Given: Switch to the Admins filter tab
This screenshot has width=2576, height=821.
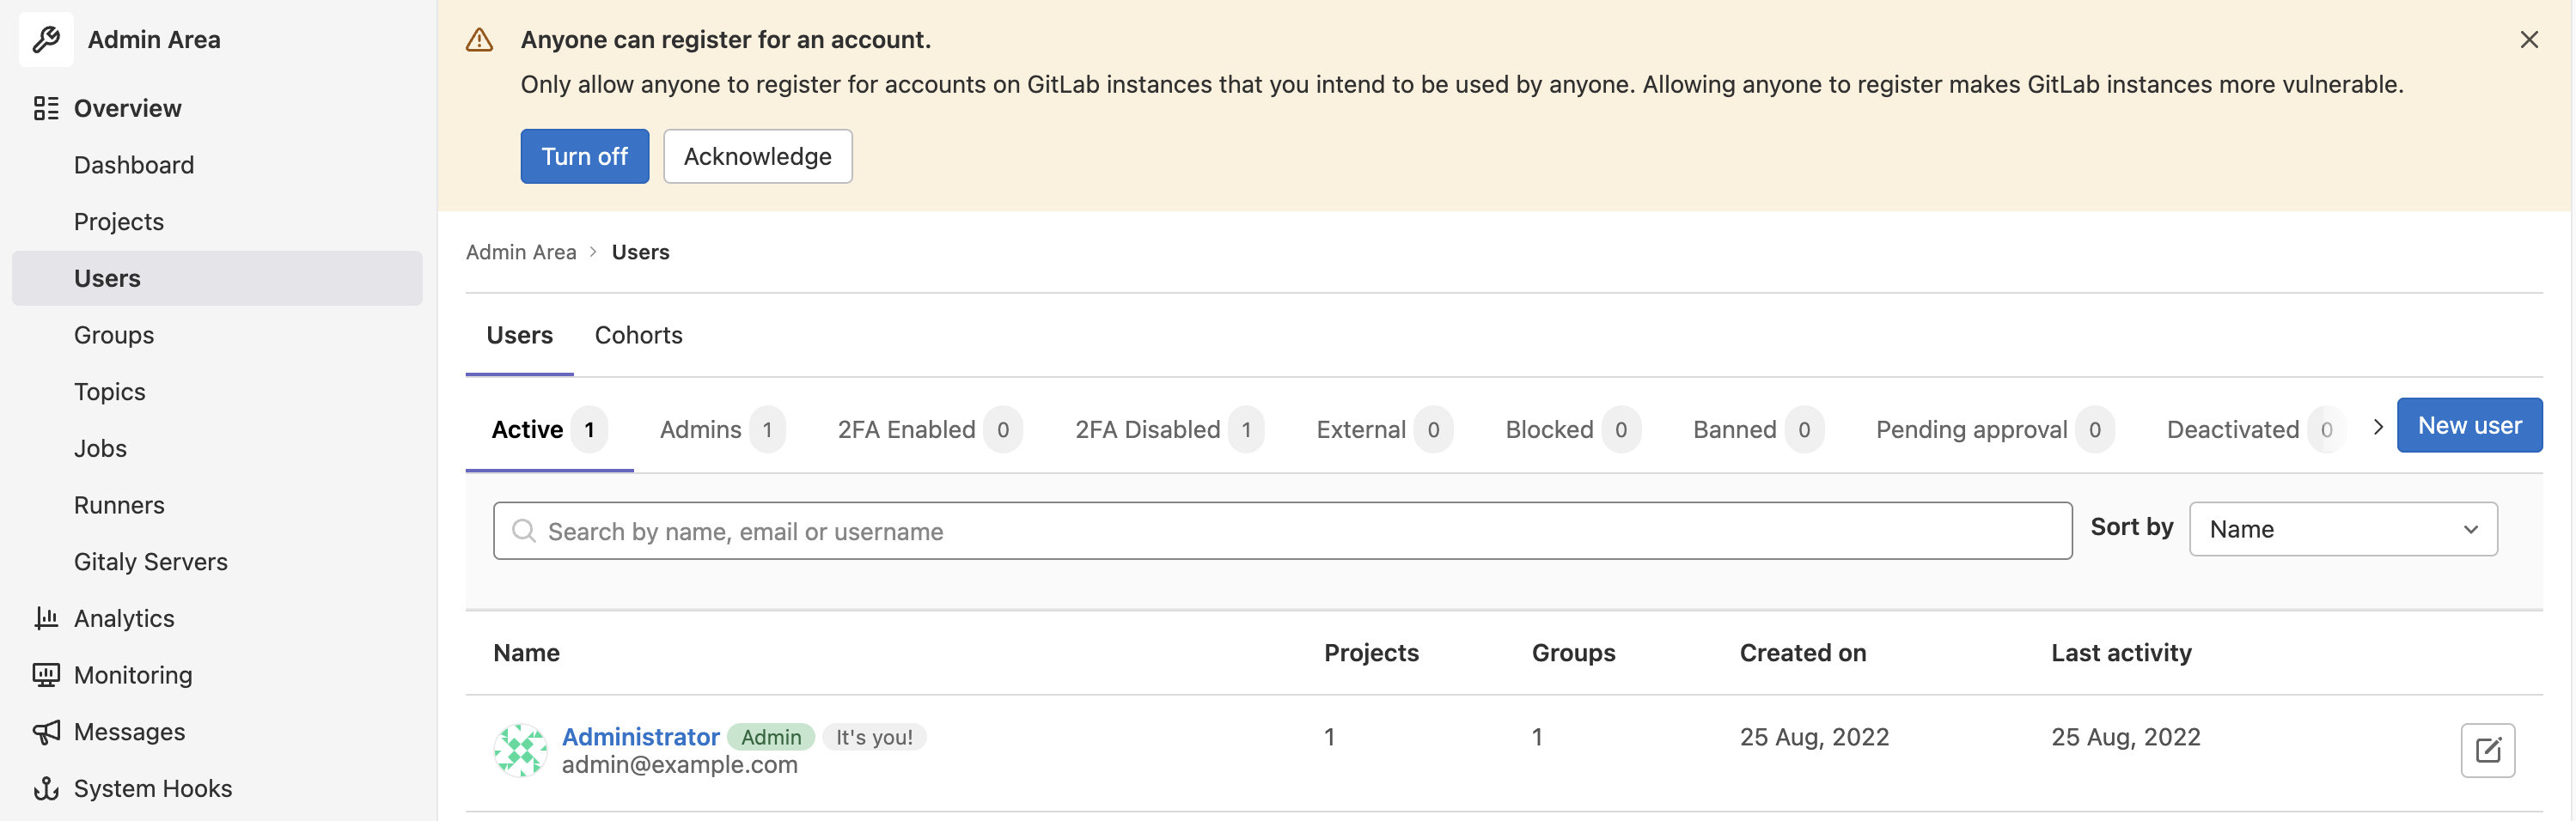Looking at the screenshot, I should pos(722,429).
